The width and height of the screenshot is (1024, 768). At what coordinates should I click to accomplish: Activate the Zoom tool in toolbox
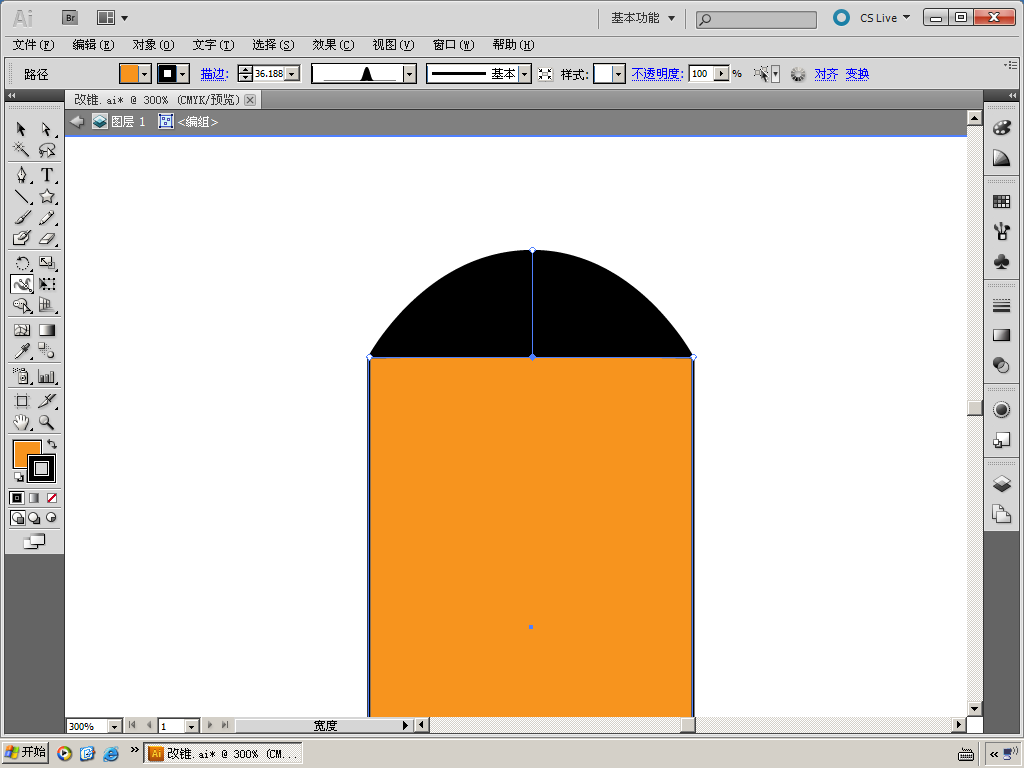pos(47,423)
